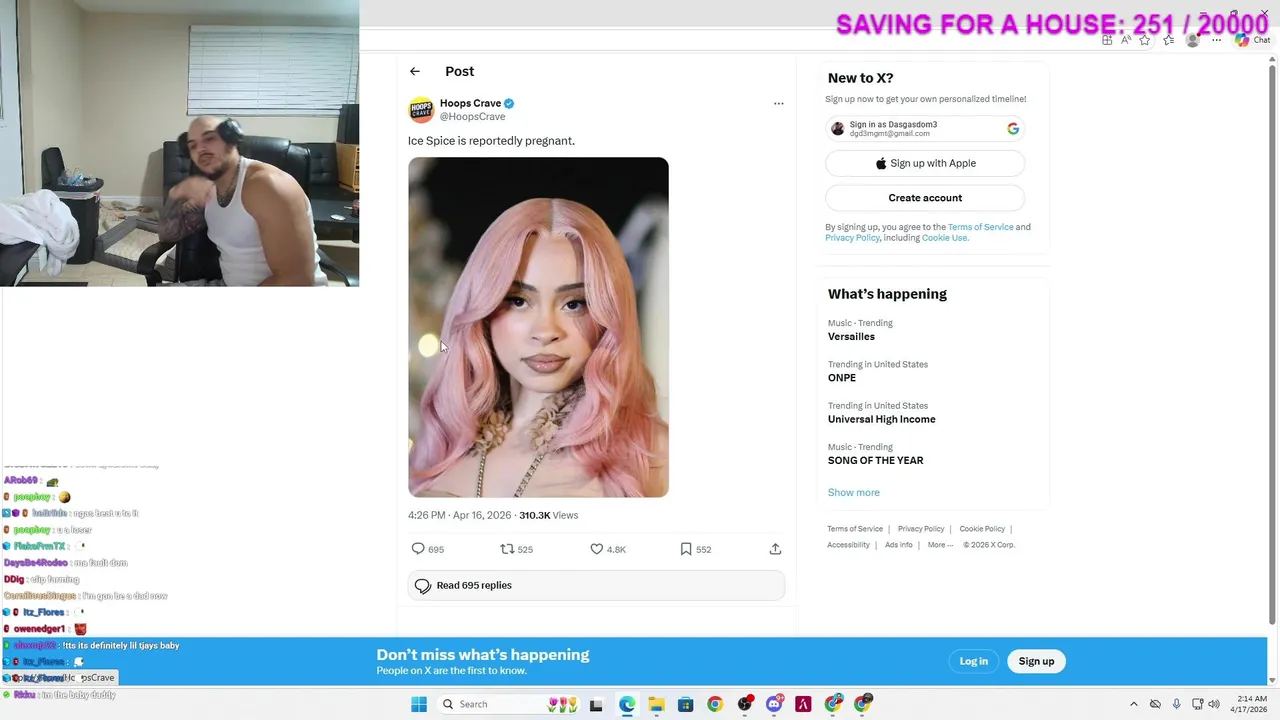
Task: Click the share post icon
Action: point(775,549)
